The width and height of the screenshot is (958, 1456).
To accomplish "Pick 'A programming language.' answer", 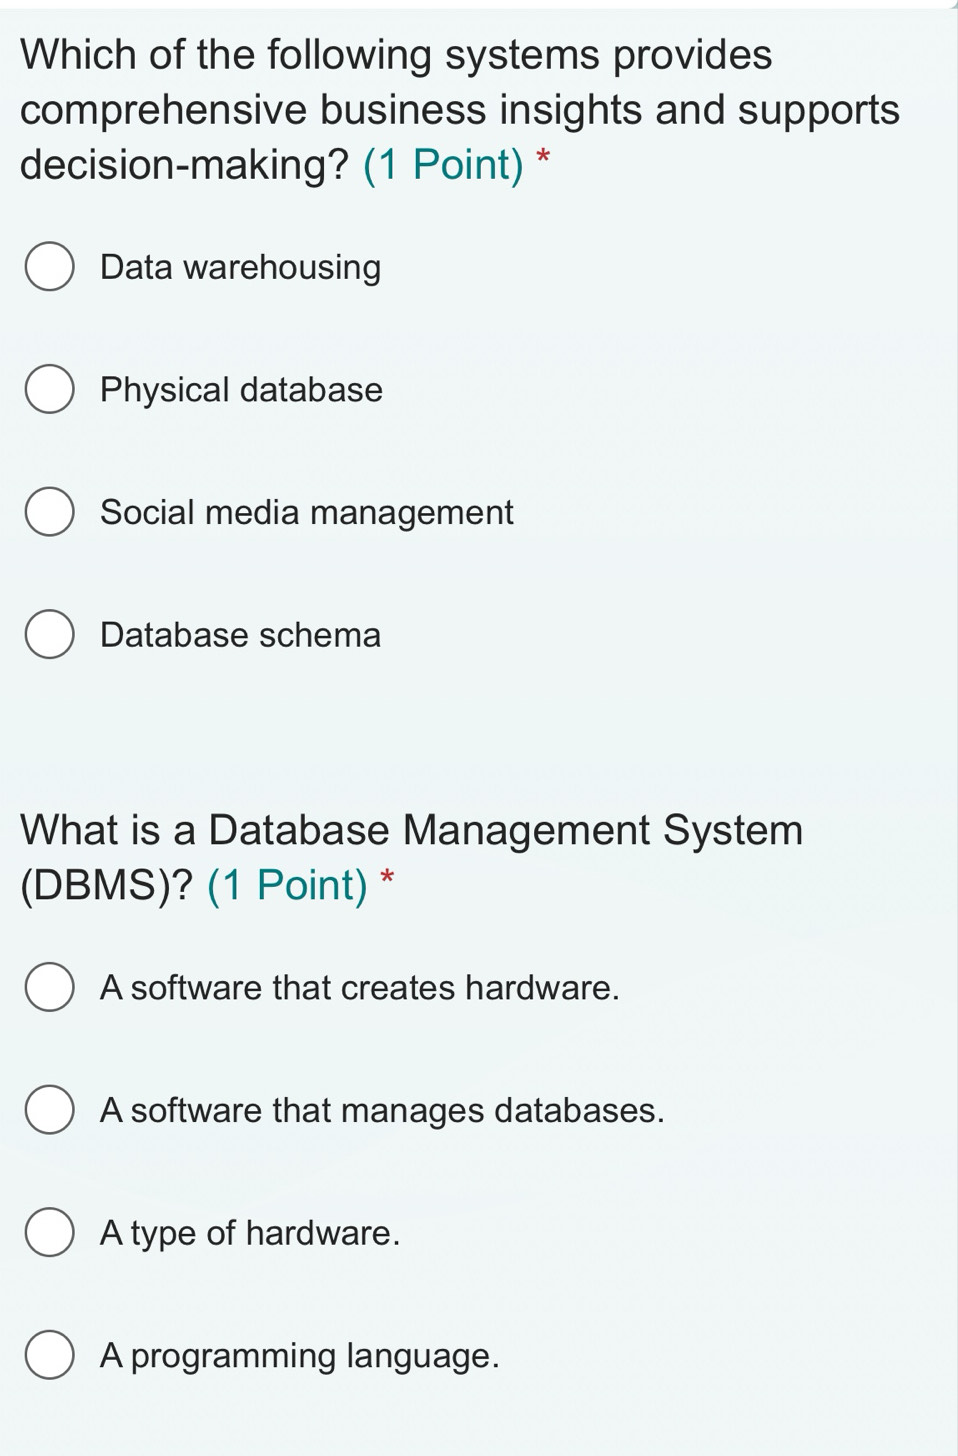I will (x=48, y=1355).
